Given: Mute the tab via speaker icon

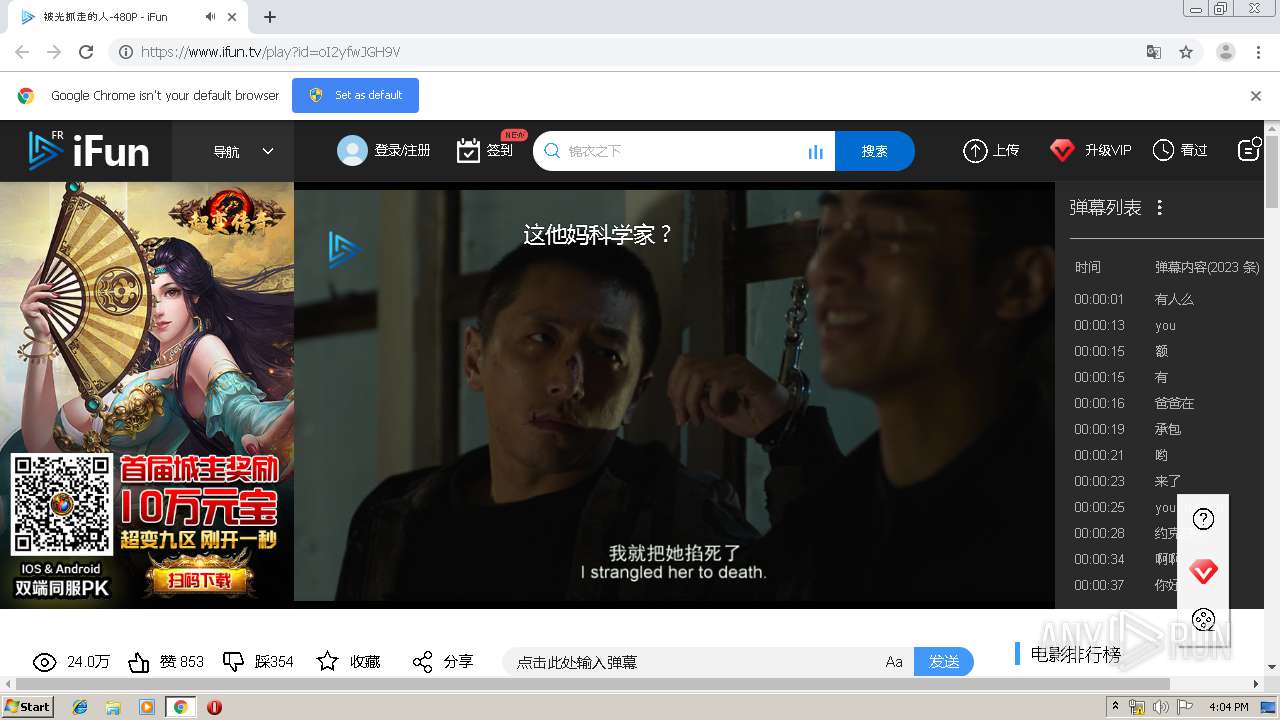Looking at the screenshot, I should (x=211, y=17).
